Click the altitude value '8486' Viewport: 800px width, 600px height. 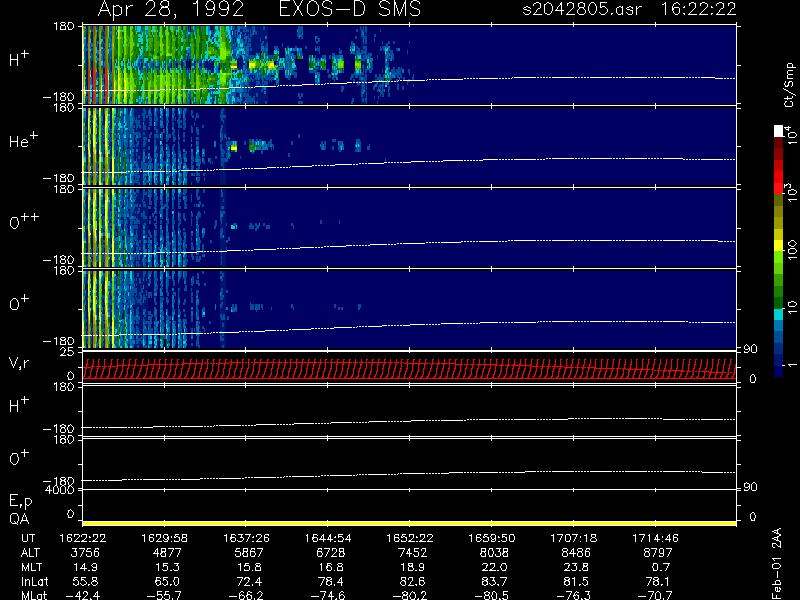tap(576, 553)
